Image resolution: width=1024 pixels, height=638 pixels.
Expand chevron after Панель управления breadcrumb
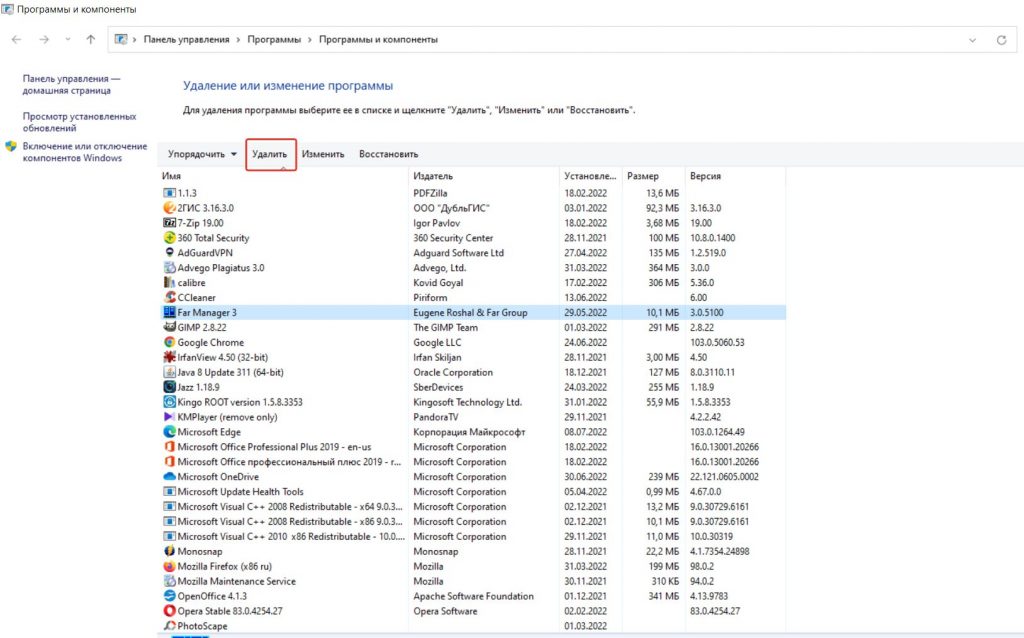[238, 40]
